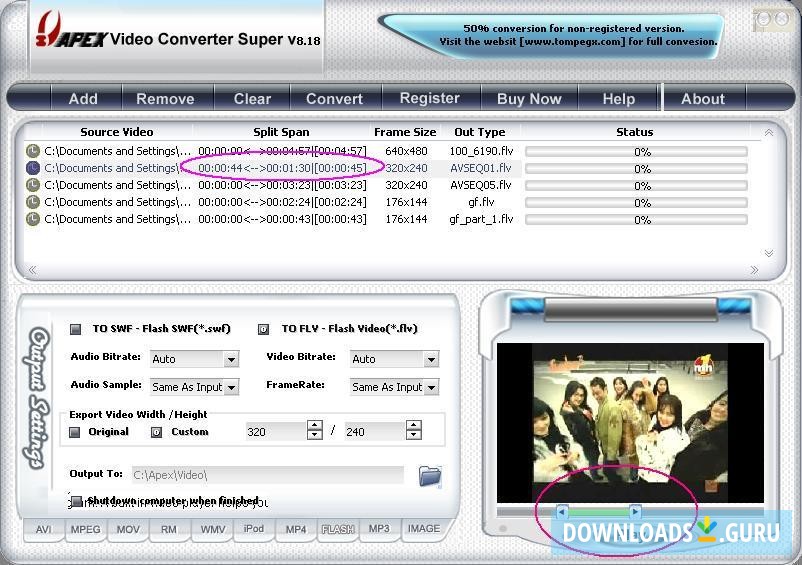Open the Video Bitrate dropdown

[431, 359]
